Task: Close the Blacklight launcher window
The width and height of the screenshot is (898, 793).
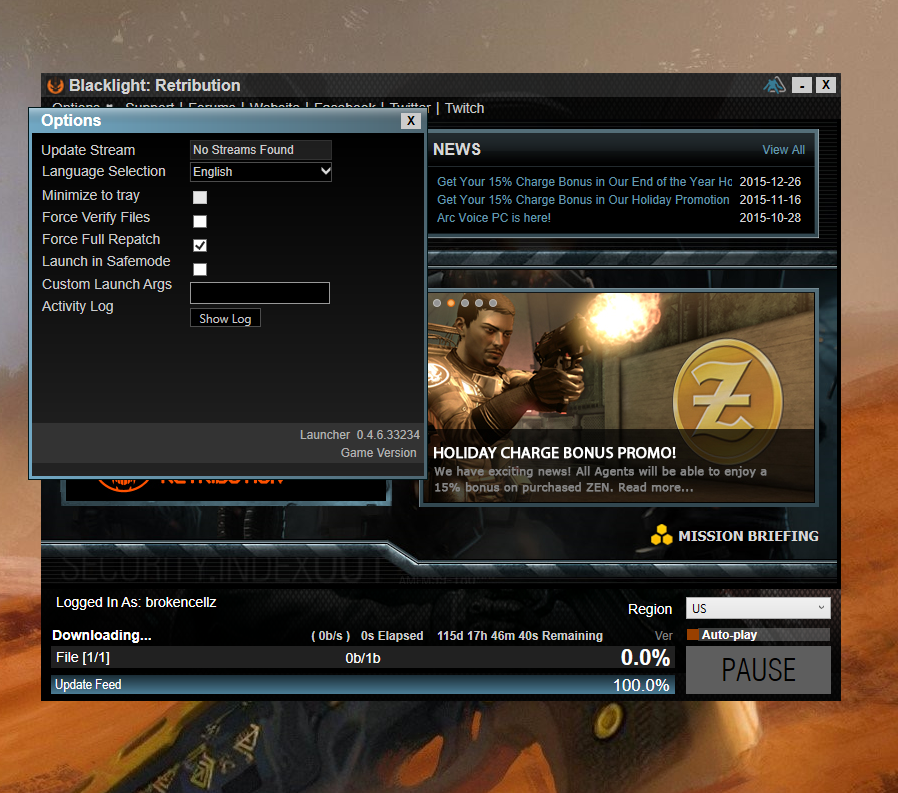Action: tap(826, 85)
